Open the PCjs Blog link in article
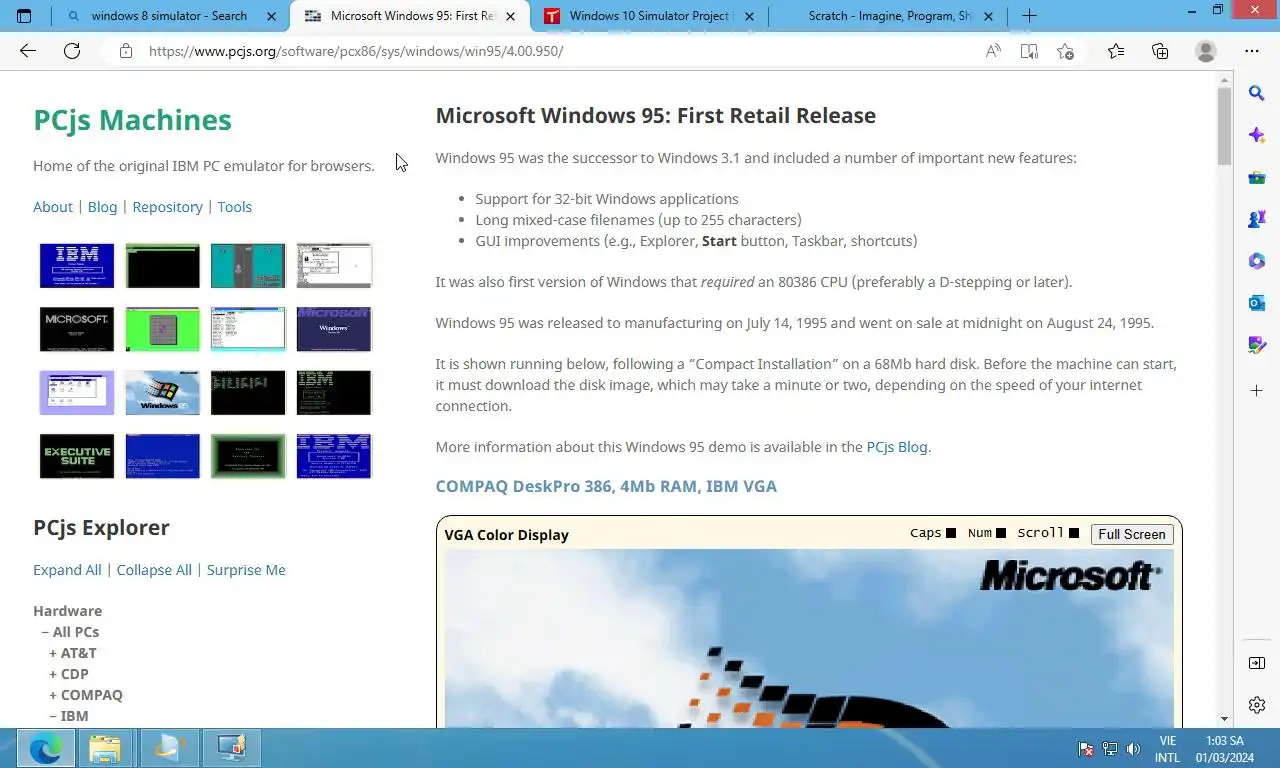Image resolution: width=1280 pixels, height=768 pixels. coord(898,447)
